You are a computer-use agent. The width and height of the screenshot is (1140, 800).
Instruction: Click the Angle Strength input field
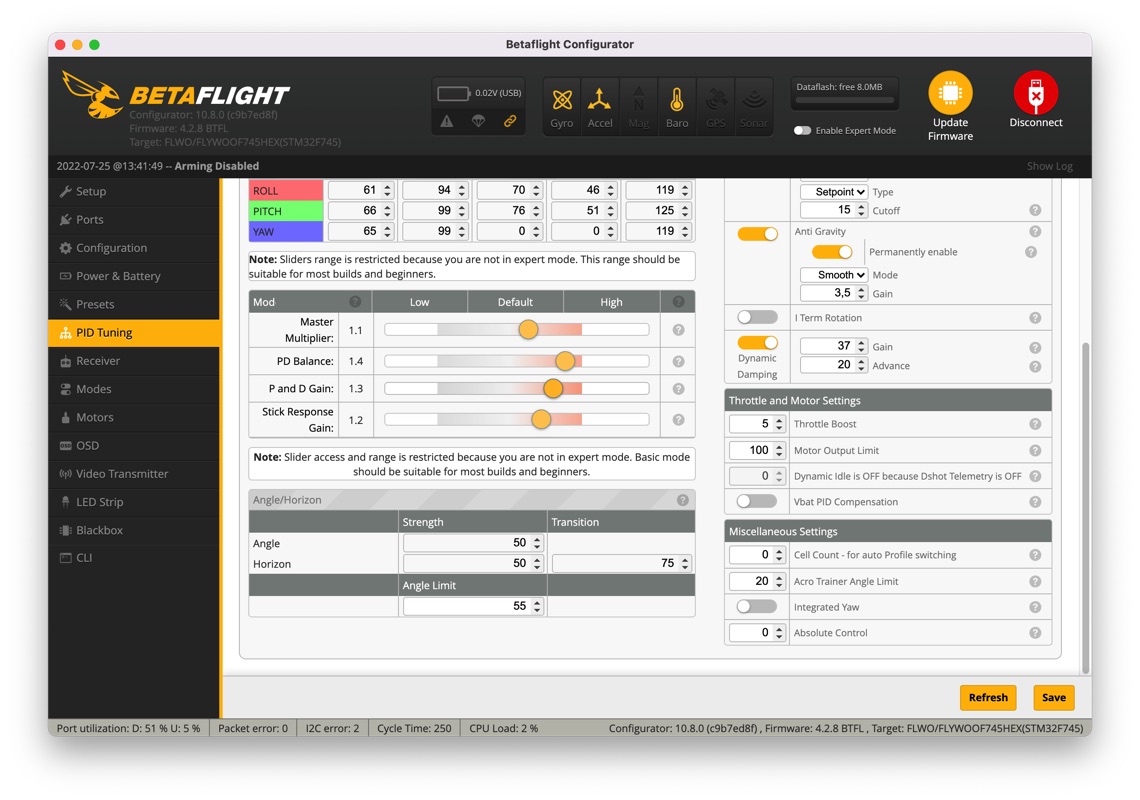[473, 543]
